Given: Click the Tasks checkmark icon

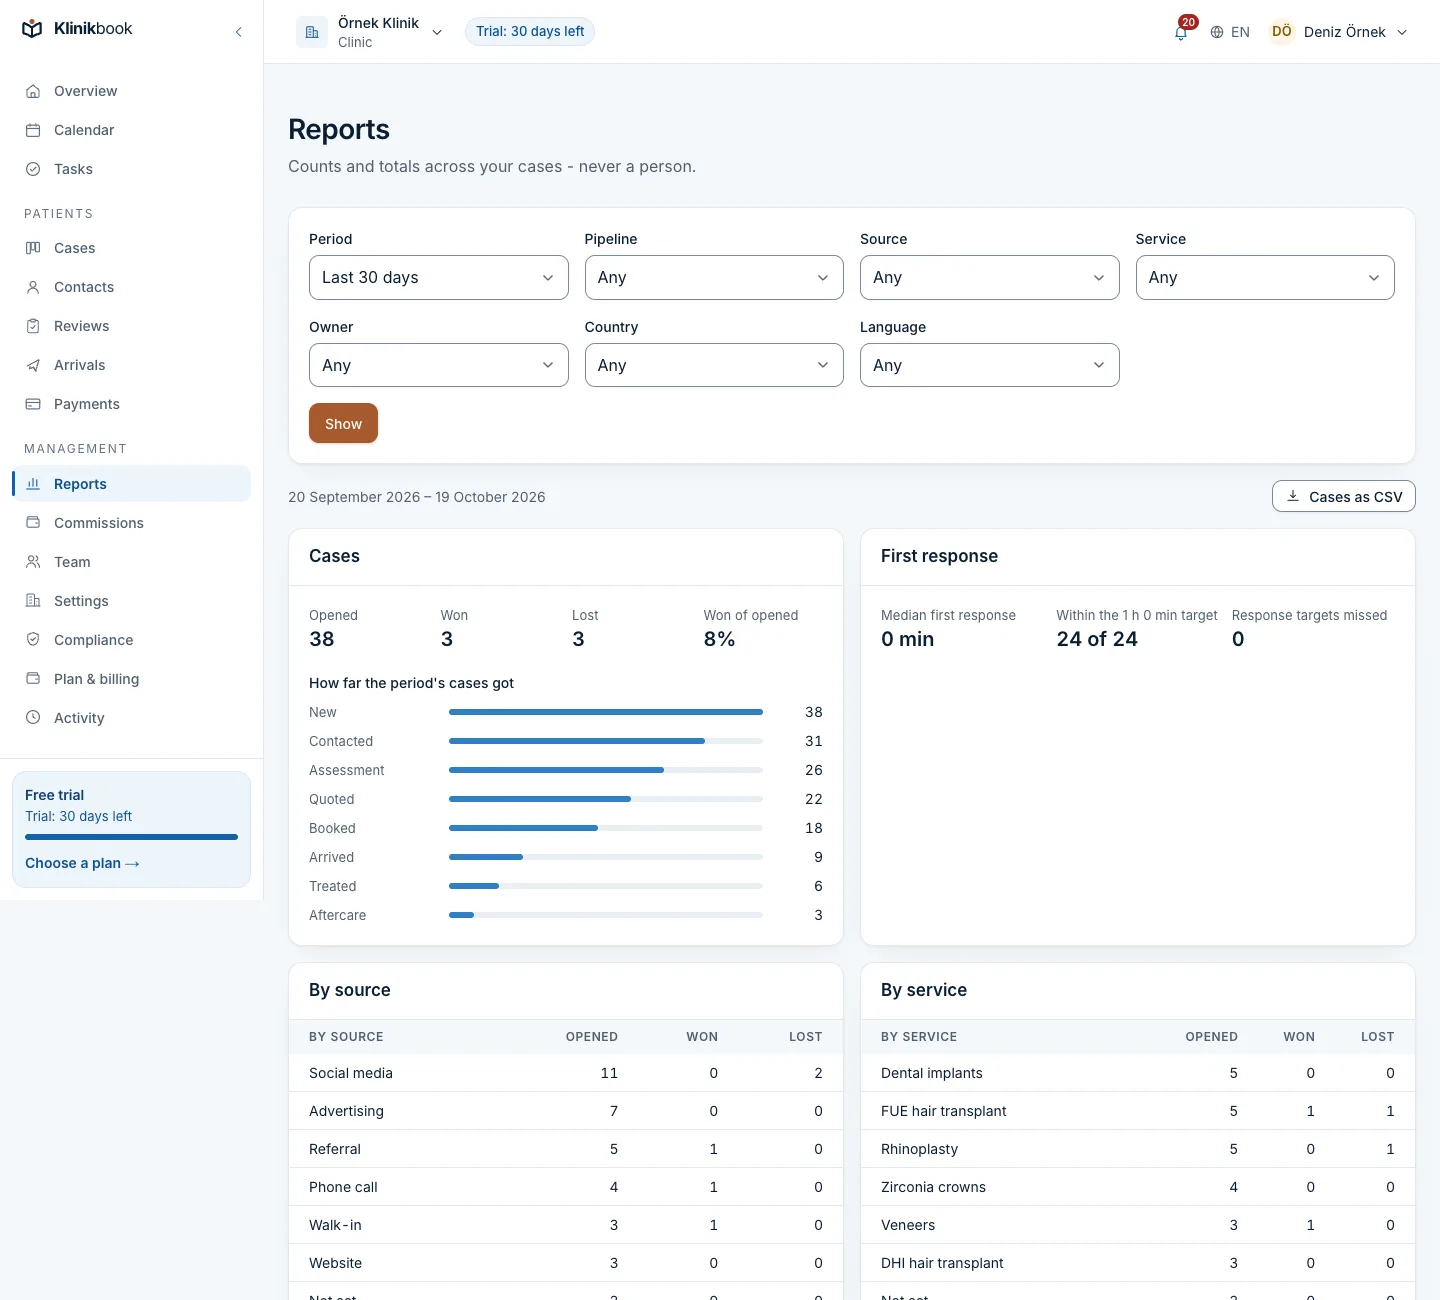Looking at the screenshot, I should (33, 169).
